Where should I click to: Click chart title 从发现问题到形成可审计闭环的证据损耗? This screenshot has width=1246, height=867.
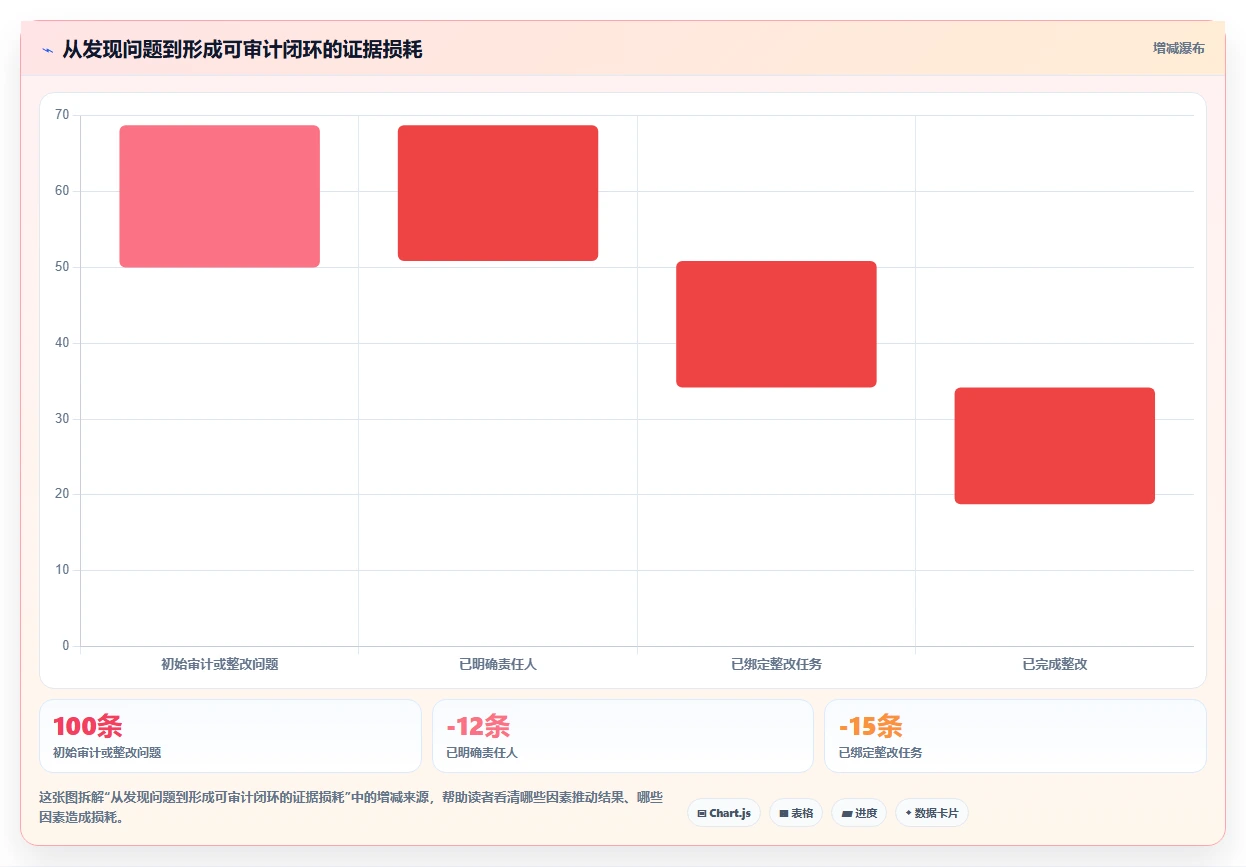click(242, 49)
